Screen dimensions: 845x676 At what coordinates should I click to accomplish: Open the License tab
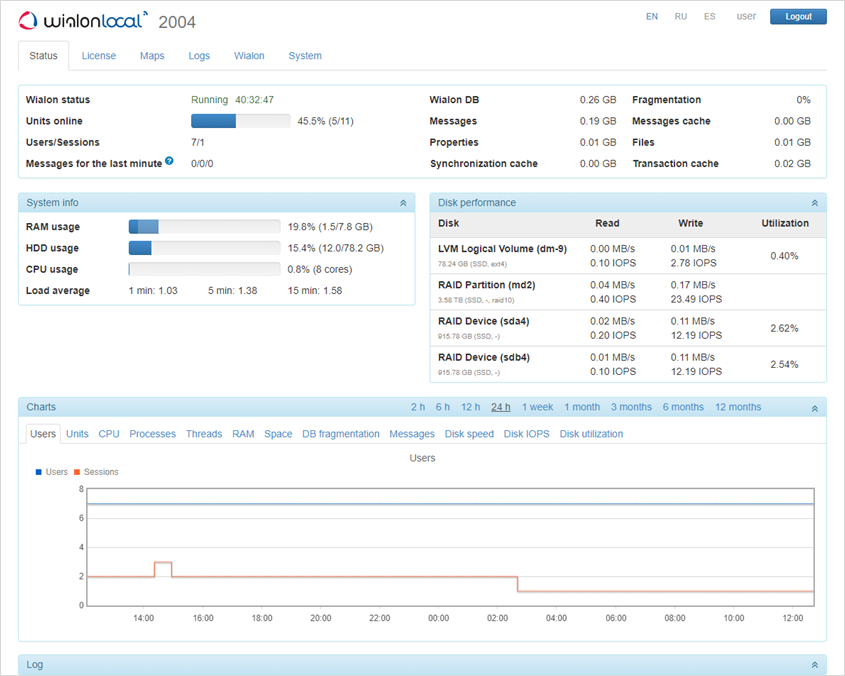pos(99,56)
